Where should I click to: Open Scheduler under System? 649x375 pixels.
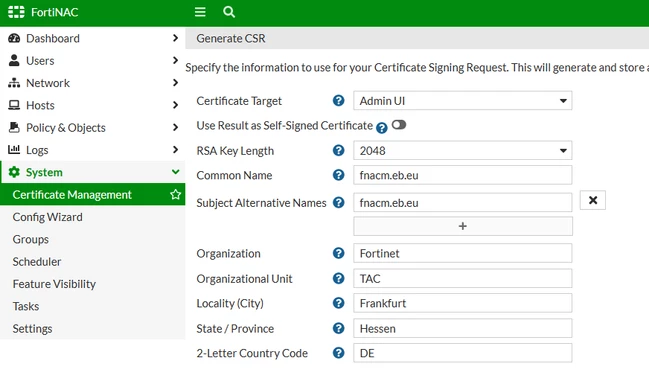click(37, 262)
